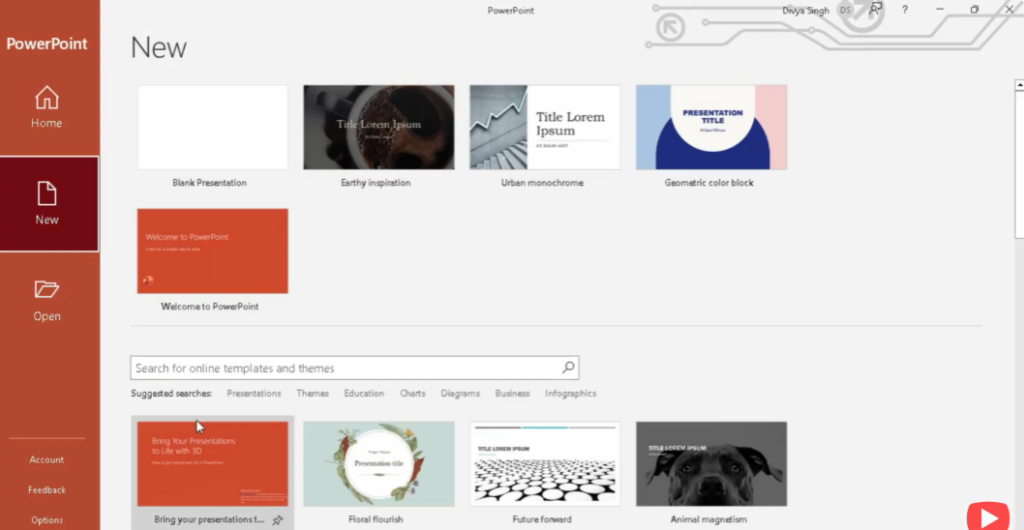Search suggested 'Themes' templates

pyautogui.click(x=312, y=393)
